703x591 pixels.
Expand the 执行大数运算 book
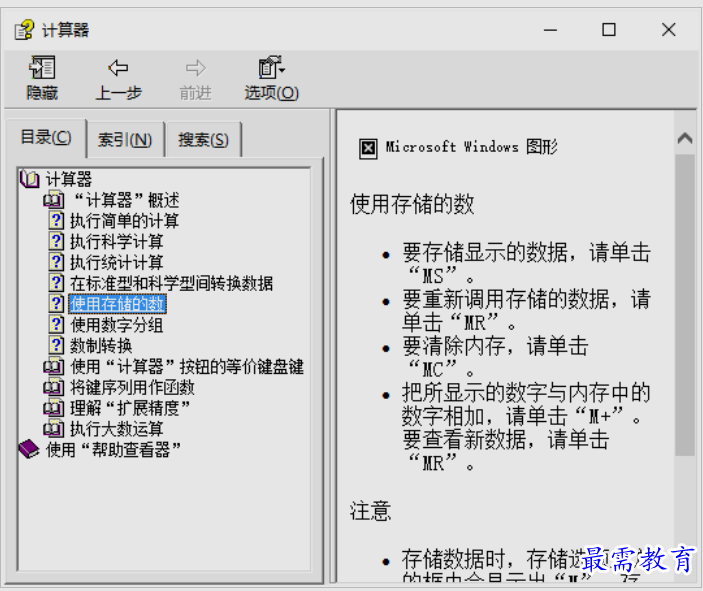pos(117,429)
